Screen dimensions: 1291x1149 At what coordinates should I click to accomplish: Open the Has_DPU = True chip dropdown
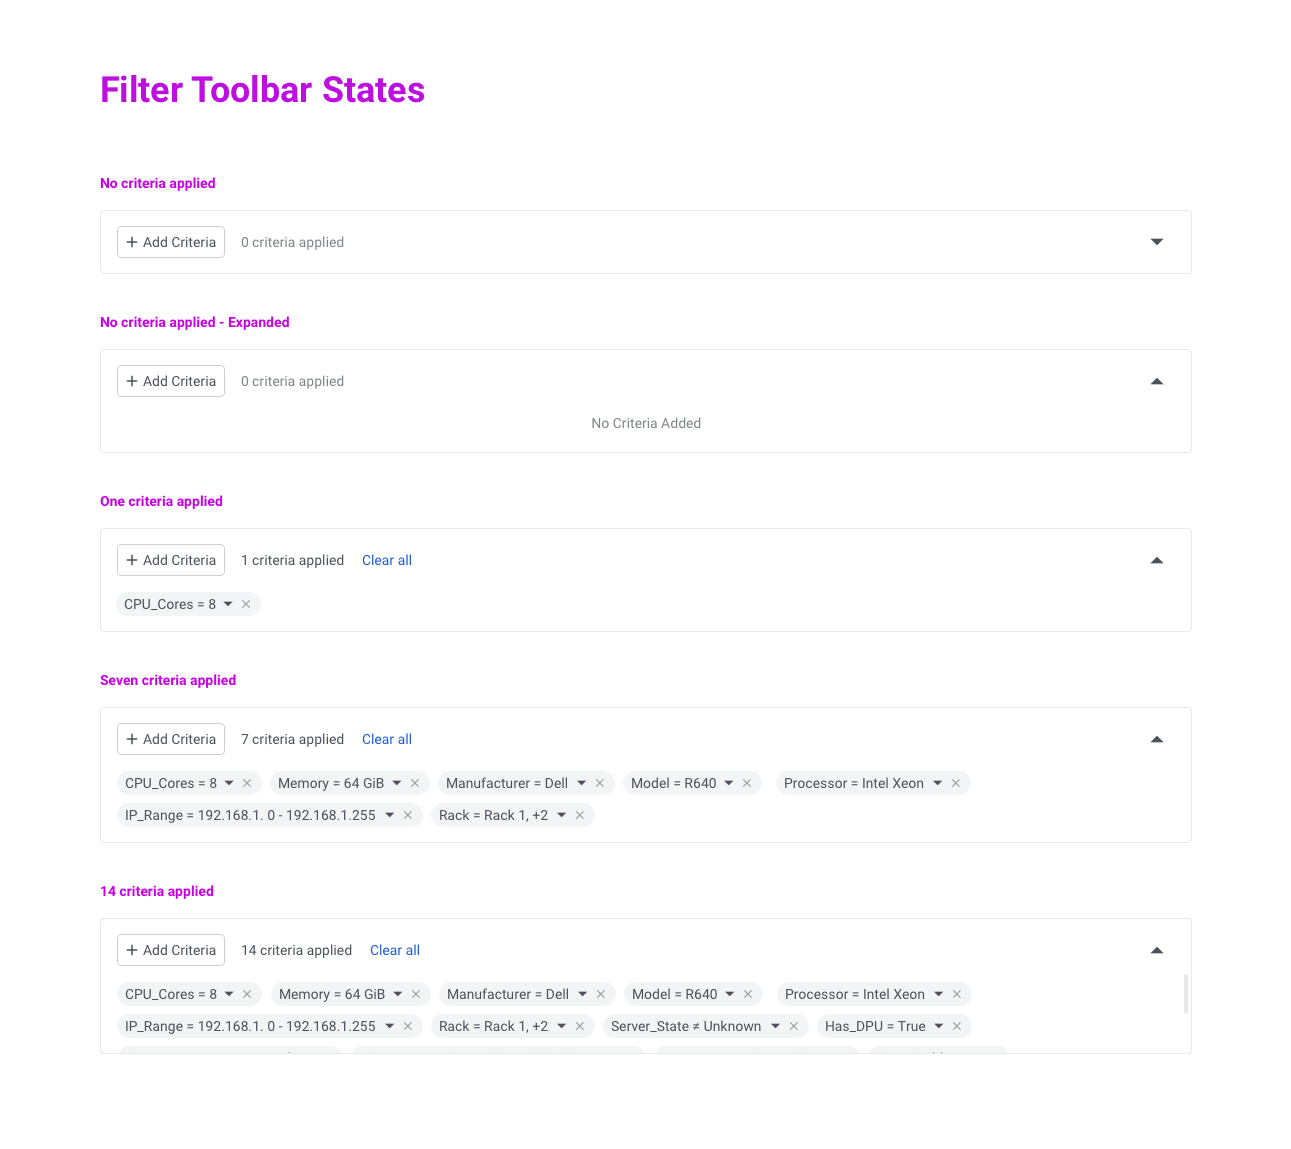point(939,1026)
